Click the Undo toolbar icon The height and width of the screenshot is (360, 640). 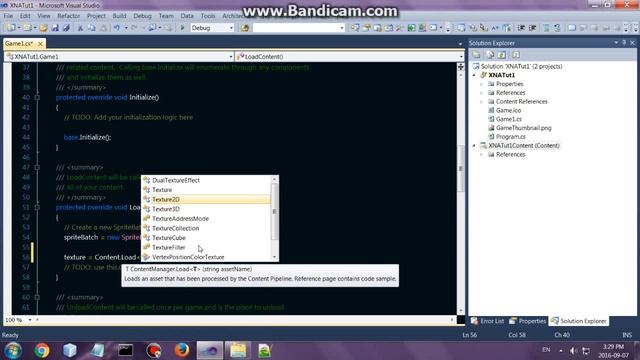pos(117,28)
